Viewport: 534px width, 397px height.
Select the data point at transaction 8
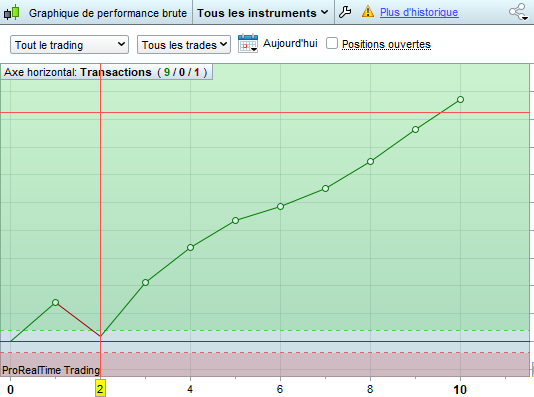click(371, 161)
